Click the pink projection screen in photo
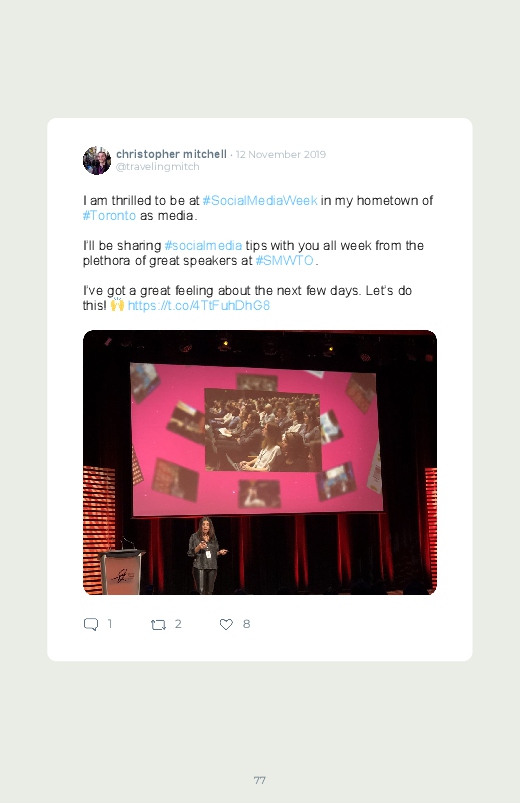 [x=256, y=439]
